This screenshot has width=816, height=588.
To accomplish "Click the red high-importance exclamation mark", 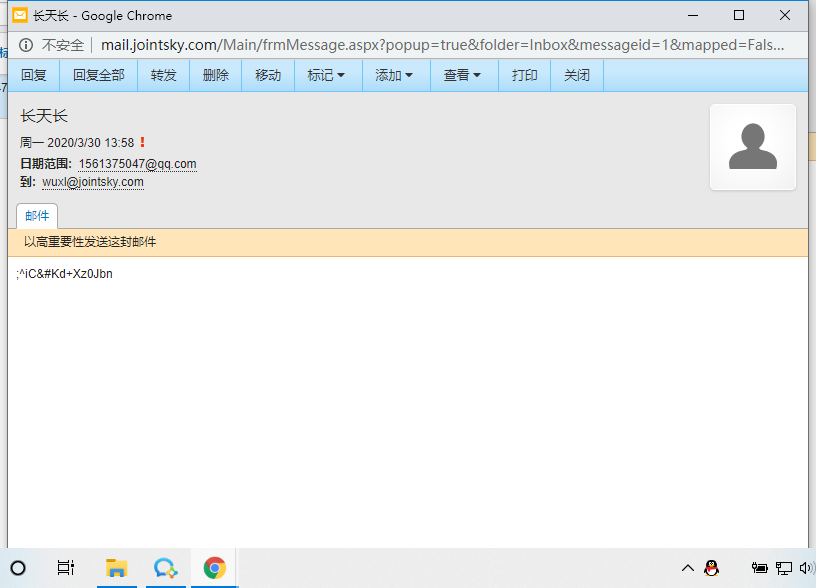I will [x=143, y=142].
